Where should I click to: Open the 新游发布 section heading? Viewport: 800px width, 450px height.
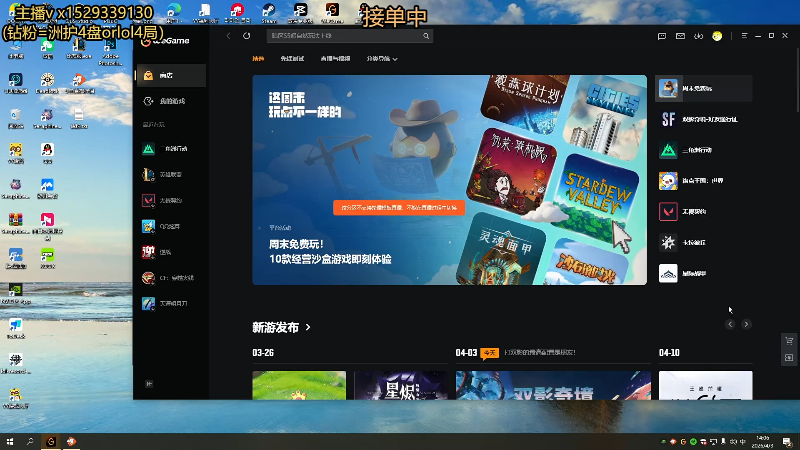[x=276, y=328]
